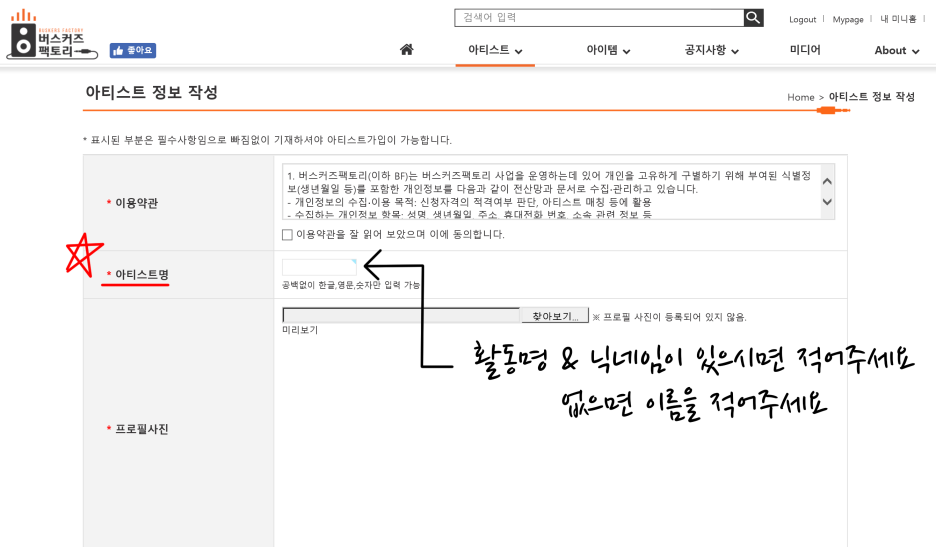Screen dimensions: 936x547
Task: Expand the 아티스트 menu
Action: click(x=495, y=50)
